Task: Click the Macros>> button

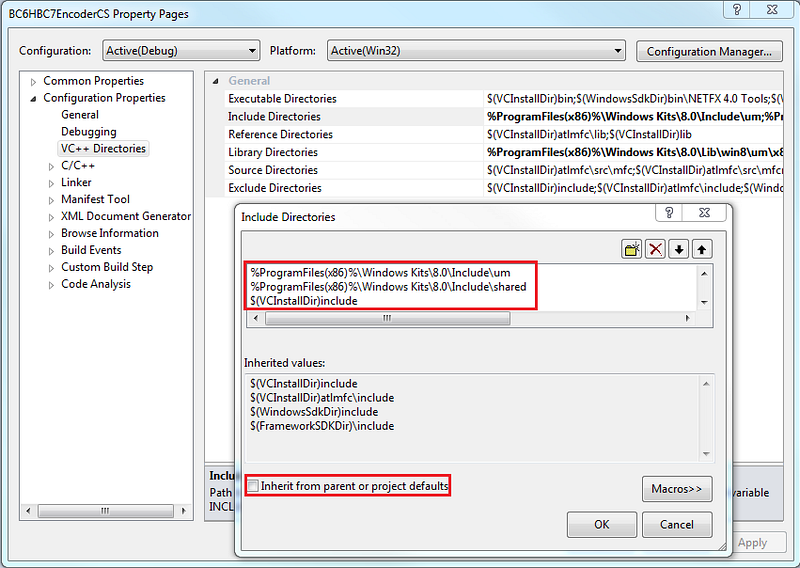Action: click(677, 489)
